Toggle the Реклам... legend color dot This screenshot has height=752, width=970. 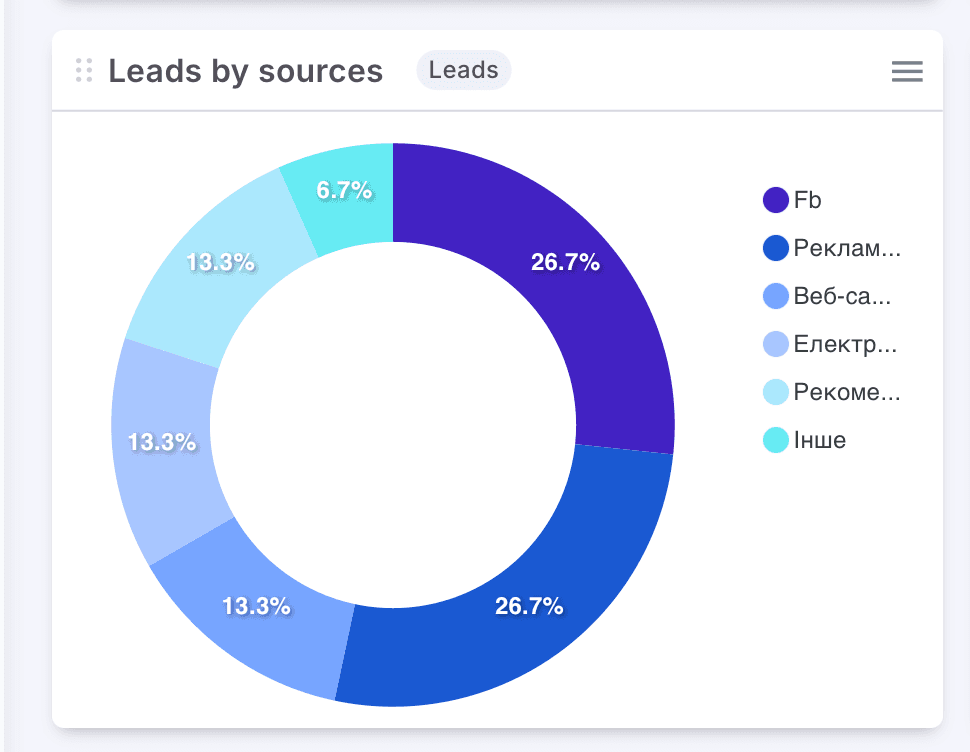(776, 248)
